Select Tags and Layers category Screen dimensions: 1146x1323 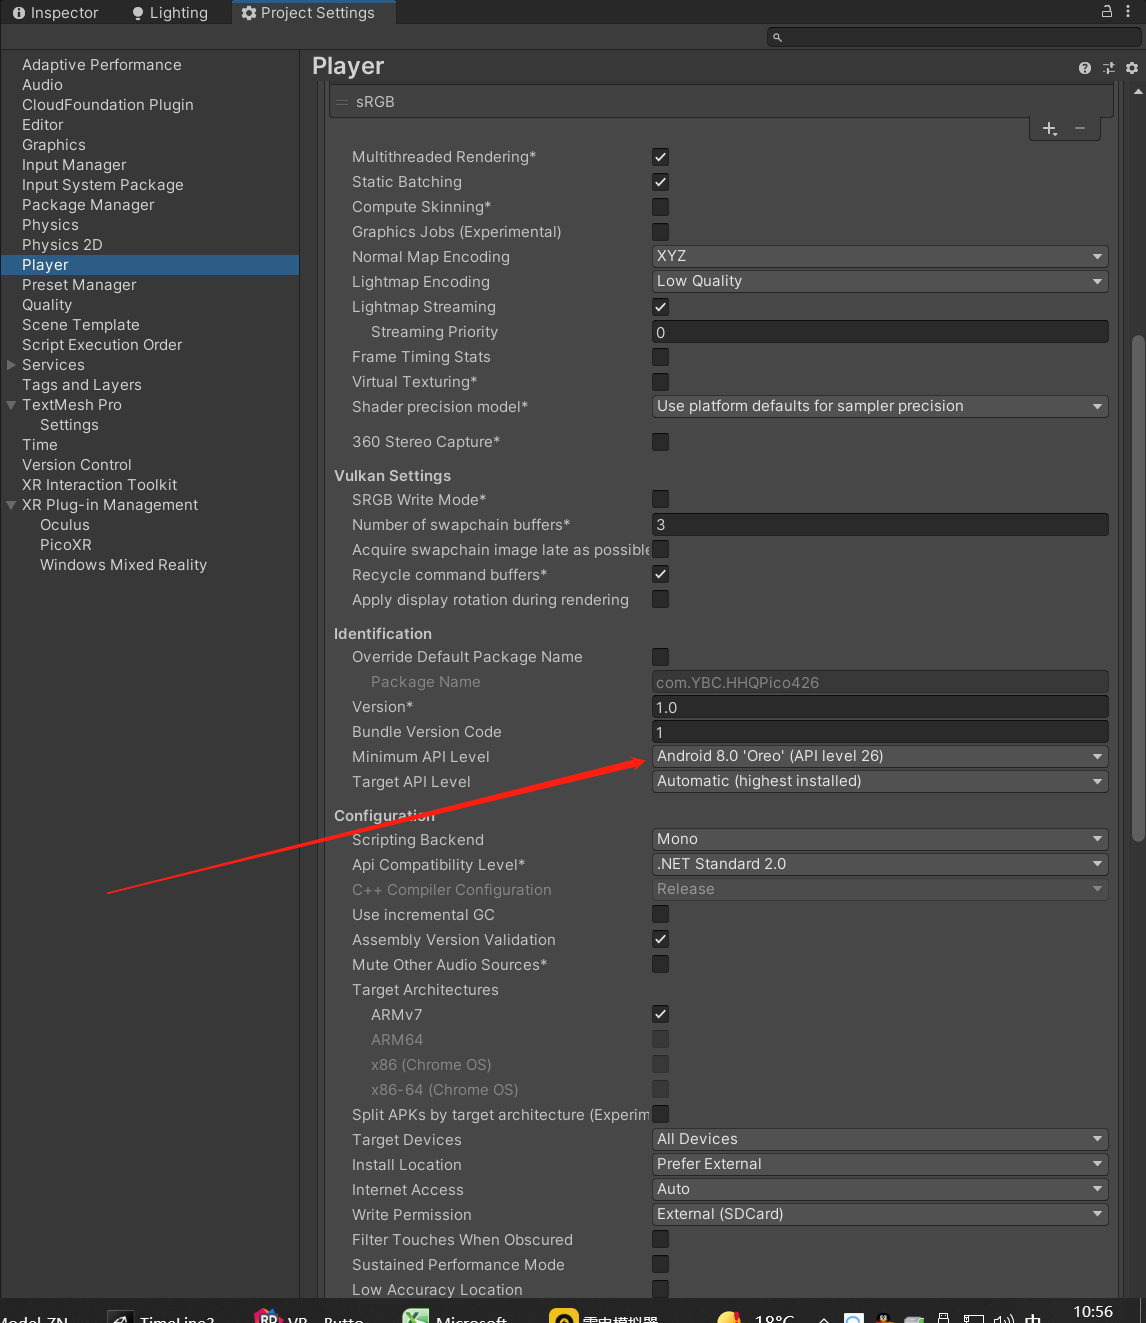tap(82, 385)
